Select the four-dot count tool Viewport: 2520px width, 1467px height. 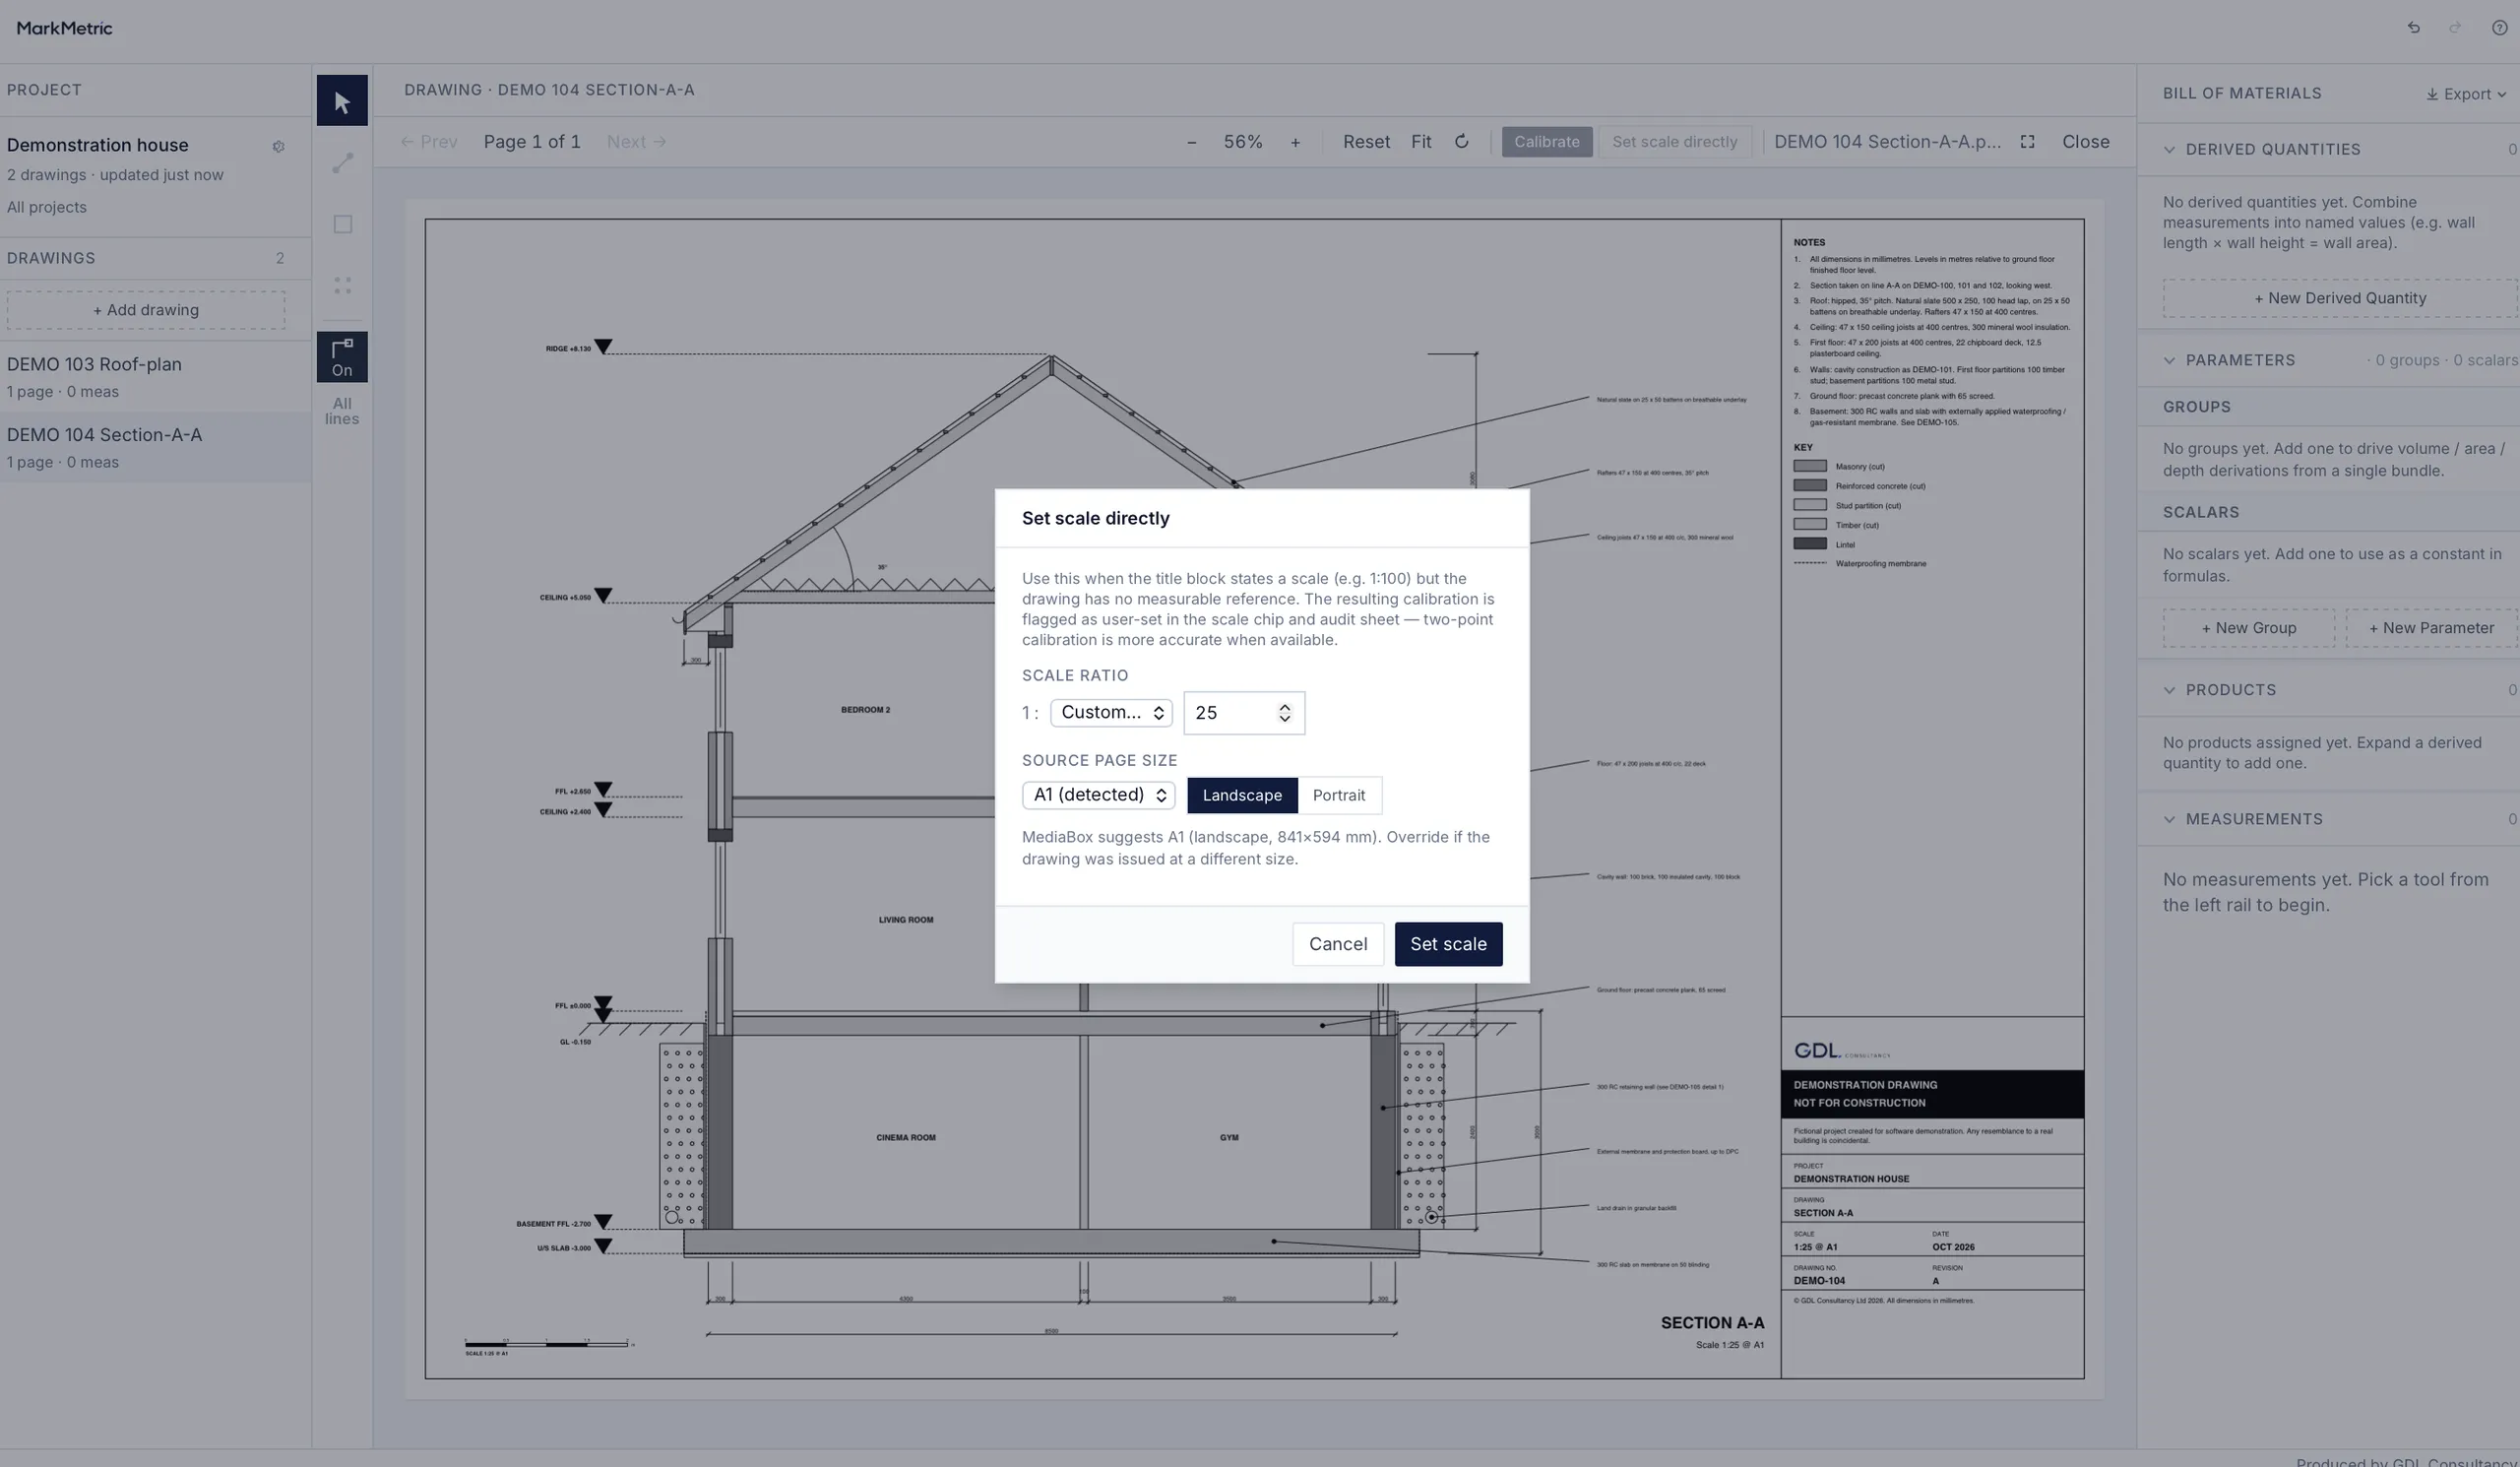342,285
